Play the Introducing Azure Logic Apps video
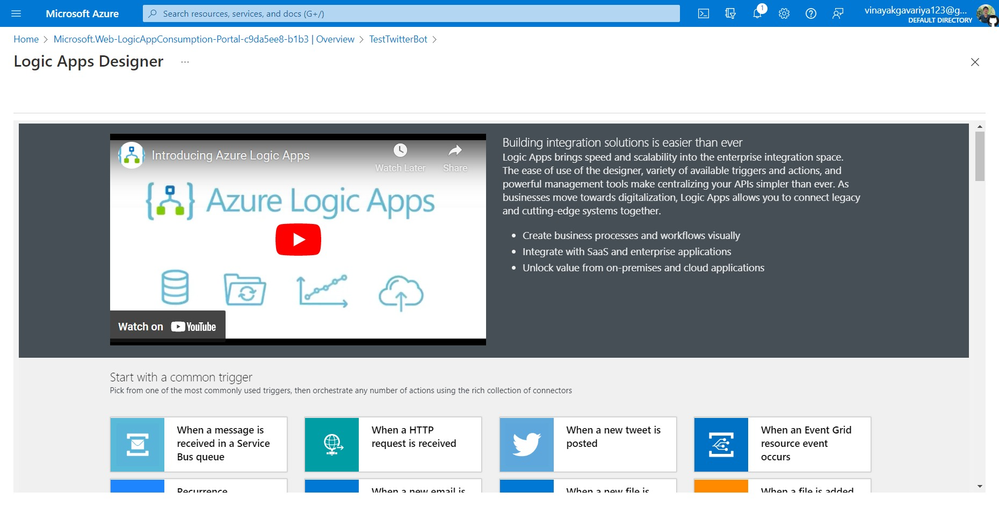 (298, 240)
